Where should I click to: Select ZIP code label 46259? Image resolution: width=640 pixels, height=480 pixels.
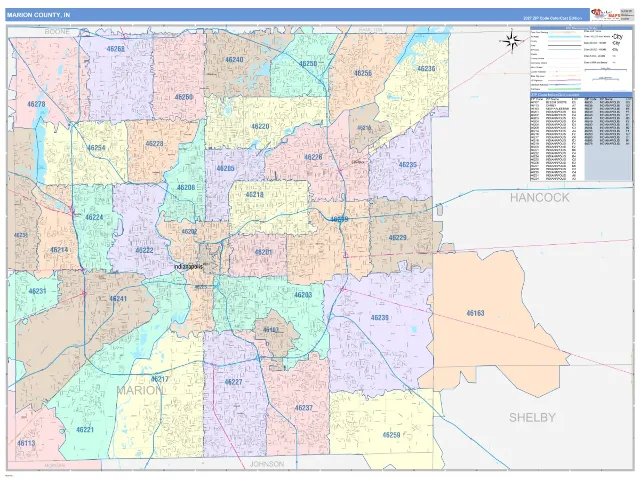(x=391, y=435)
